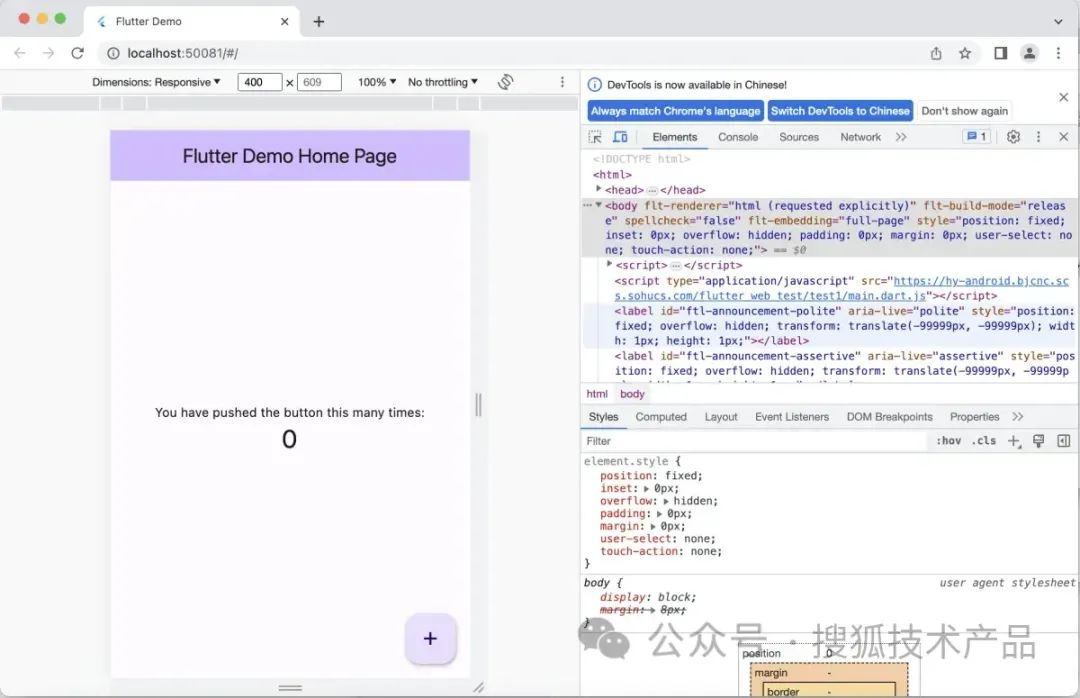Click the share page icon
This screenshot has width=1080, height=698.
(x=935, y=53)
